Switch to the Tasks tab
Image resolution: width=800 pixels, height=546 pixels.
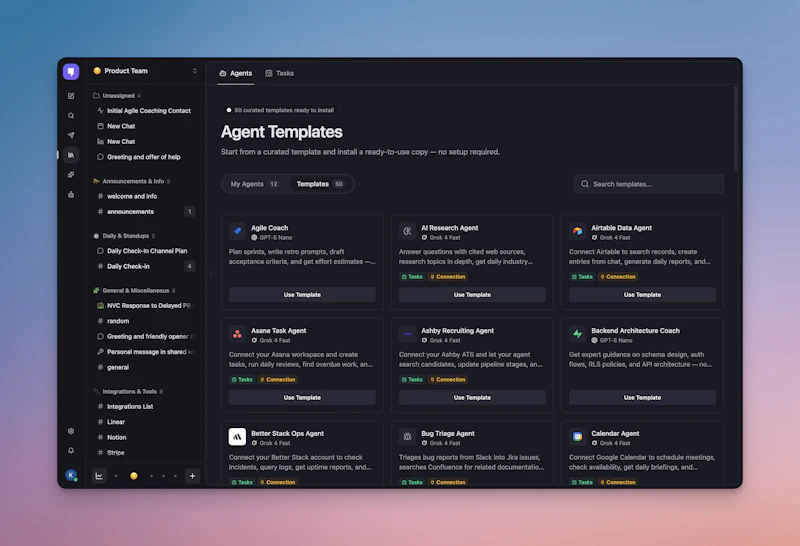pyautogui.click(x=280, y=73)
